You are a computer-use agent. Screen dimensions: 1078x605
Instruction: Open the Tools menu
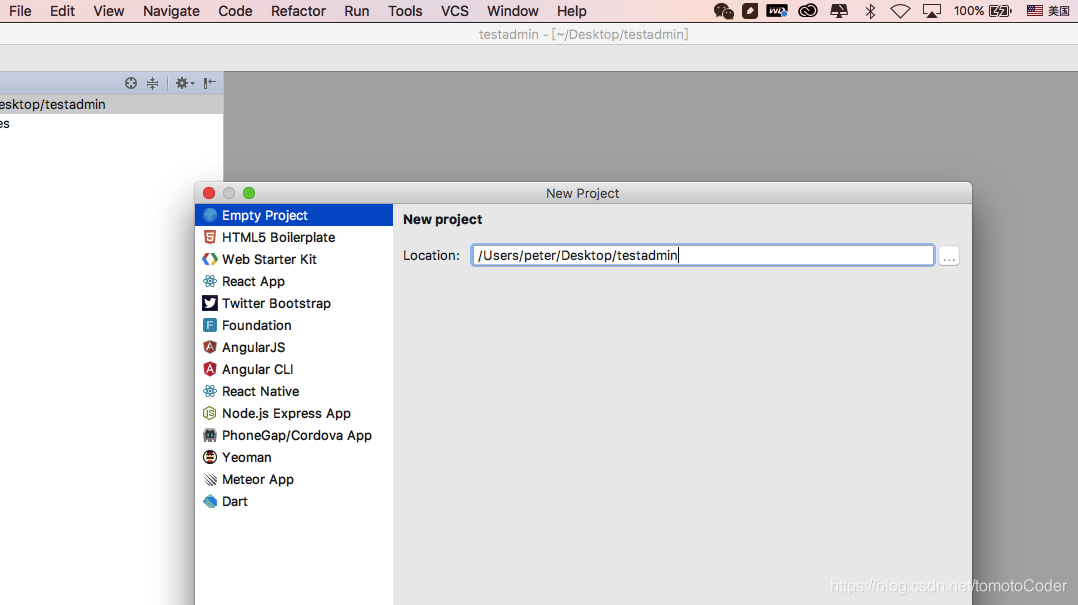[405, 11]
